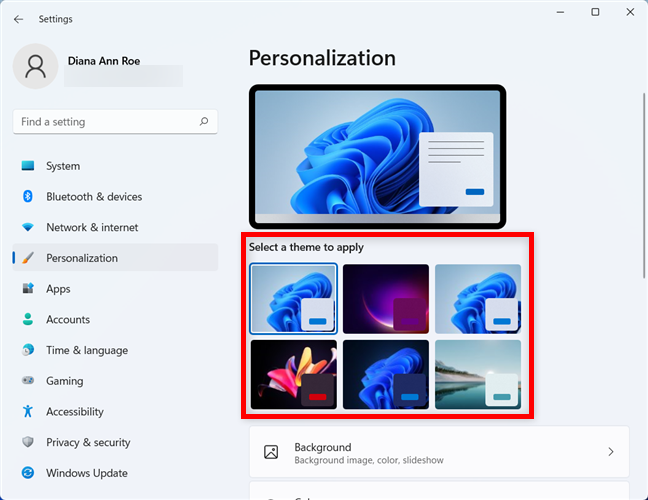This screenshot has height=500, width=648.
Task: Go to Accounts settings
Action: point(115,319)
